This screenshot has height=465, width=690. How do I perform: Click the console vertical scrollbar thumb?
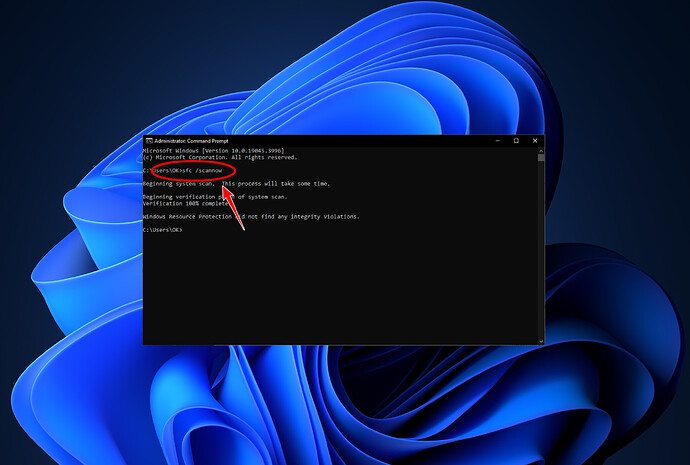540,157
